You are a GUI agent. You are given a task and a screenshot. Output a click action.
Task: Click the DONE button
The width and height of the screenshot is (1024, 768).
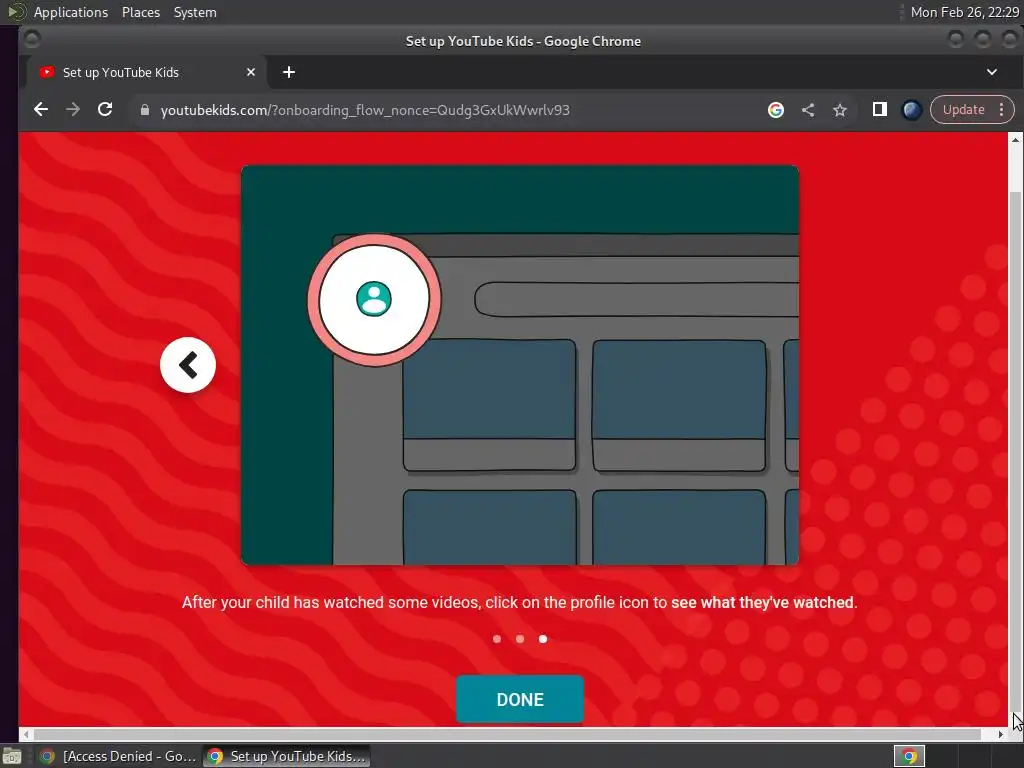(x=520, y=699)
